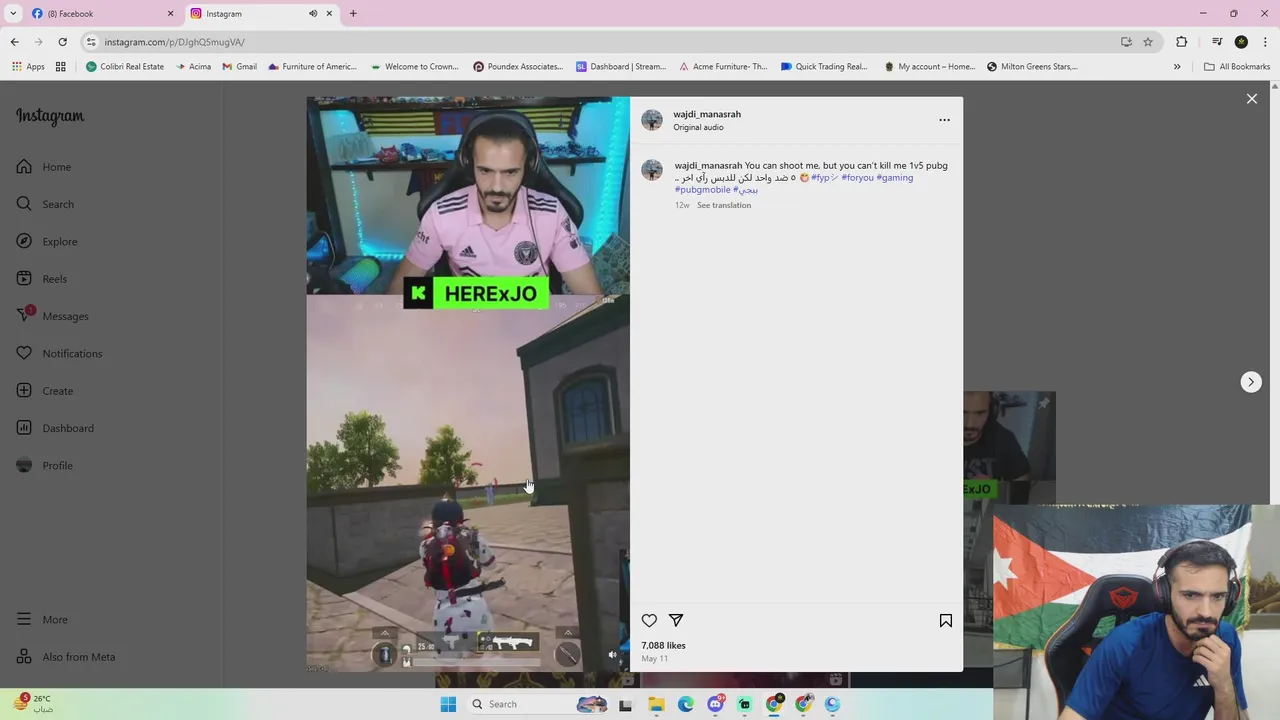Close the Instagram post overlay
The height and width of the screenshot is (720, 1280).
point(1251,99)
